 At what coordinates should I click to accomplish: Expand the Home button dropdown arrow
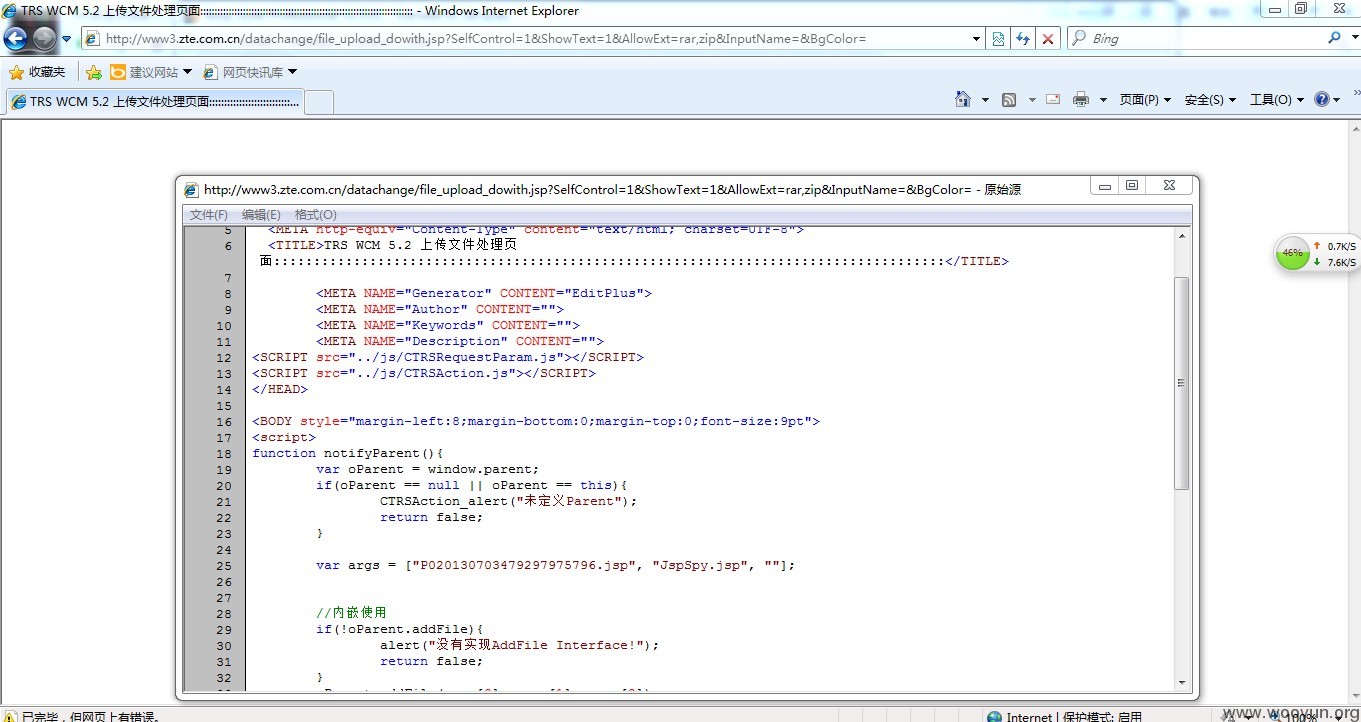[985, 100]
